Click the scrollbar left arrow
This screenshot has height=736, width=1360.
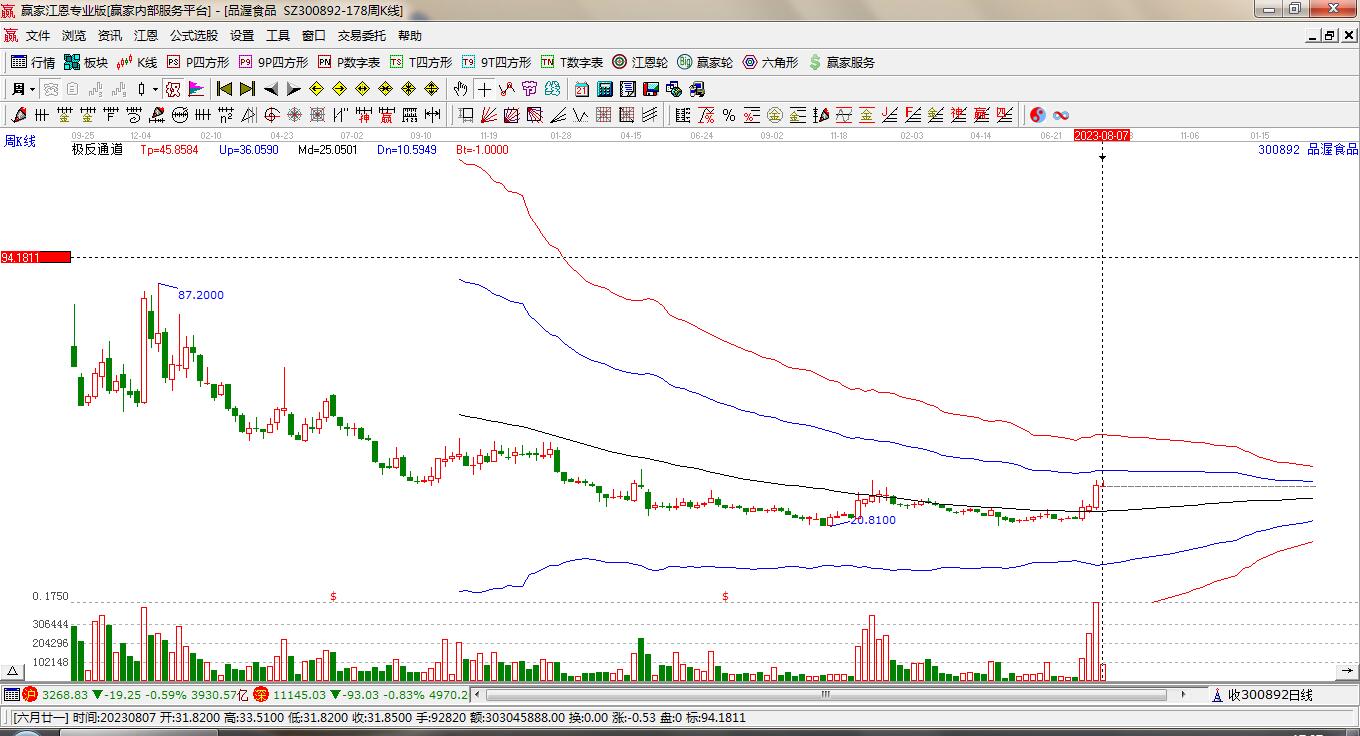[x=477, y=694]
